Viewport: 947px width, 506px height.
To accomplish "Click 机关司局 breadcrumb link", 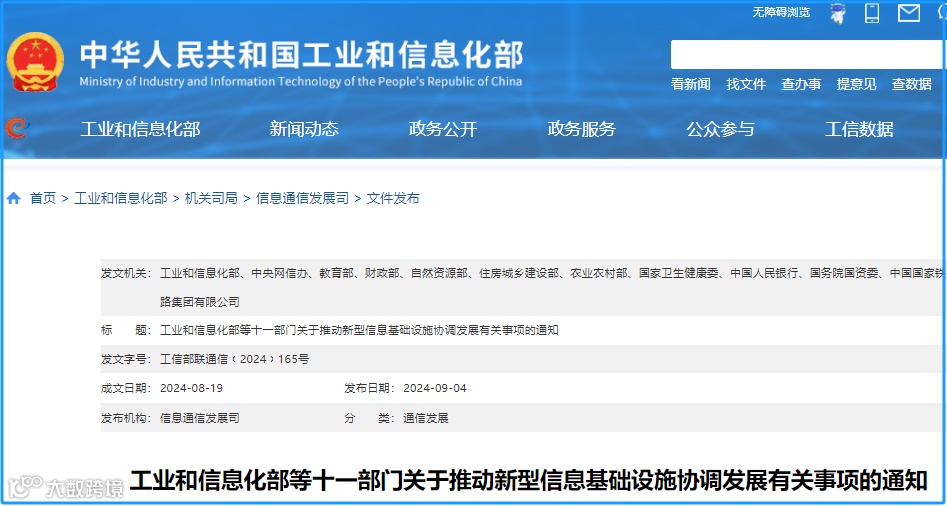I will click(211, 198).
